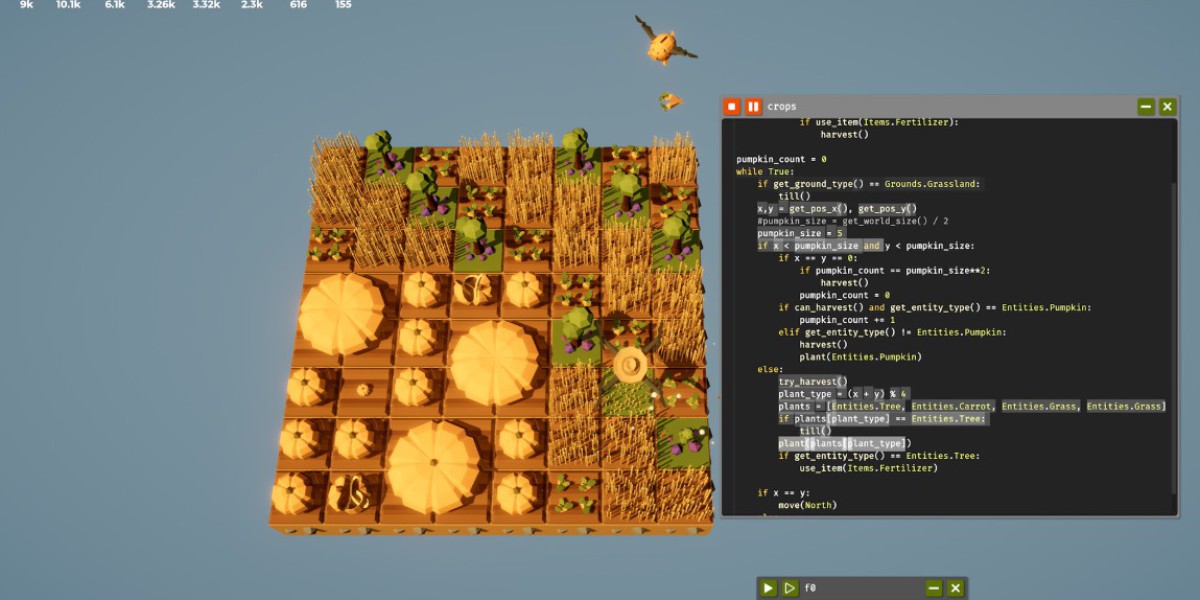This screenshot has width=1200, height=600.
Task: Pause execution of the crops script
Action: click(753, 107)
